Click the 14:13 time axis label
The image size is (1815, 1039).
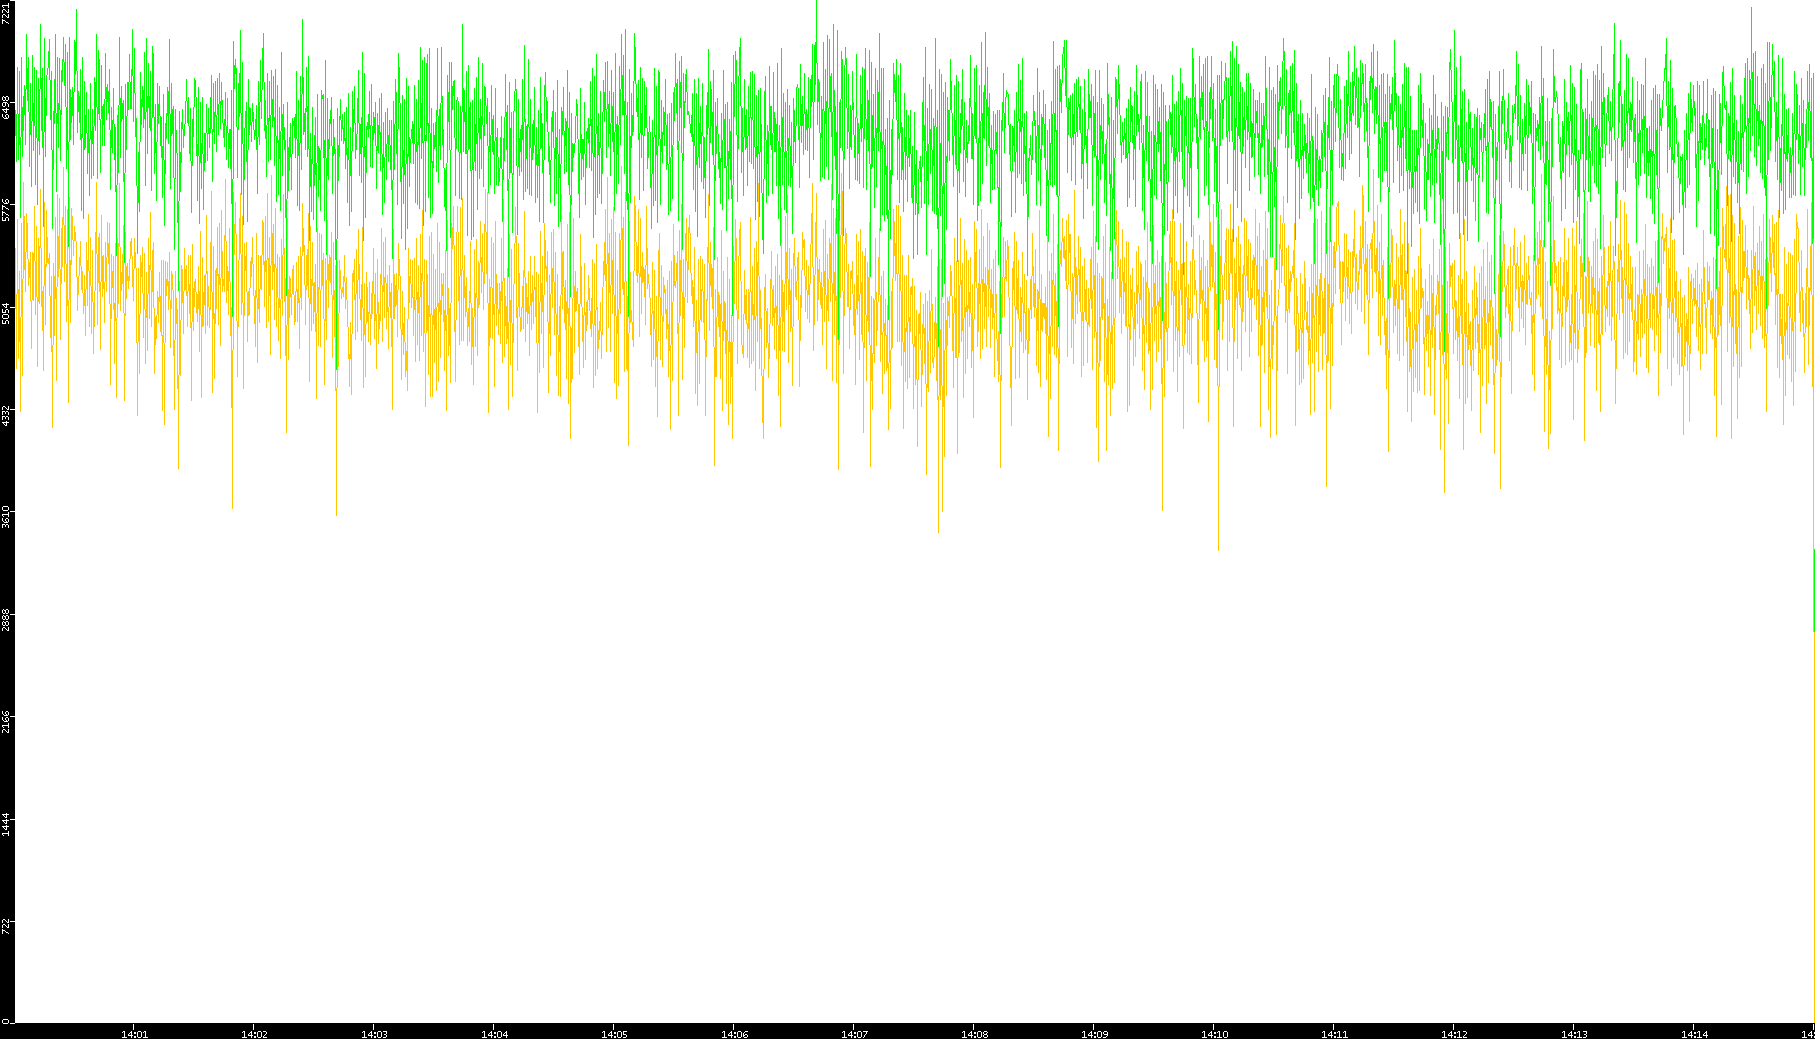tap(1574, 1034)
